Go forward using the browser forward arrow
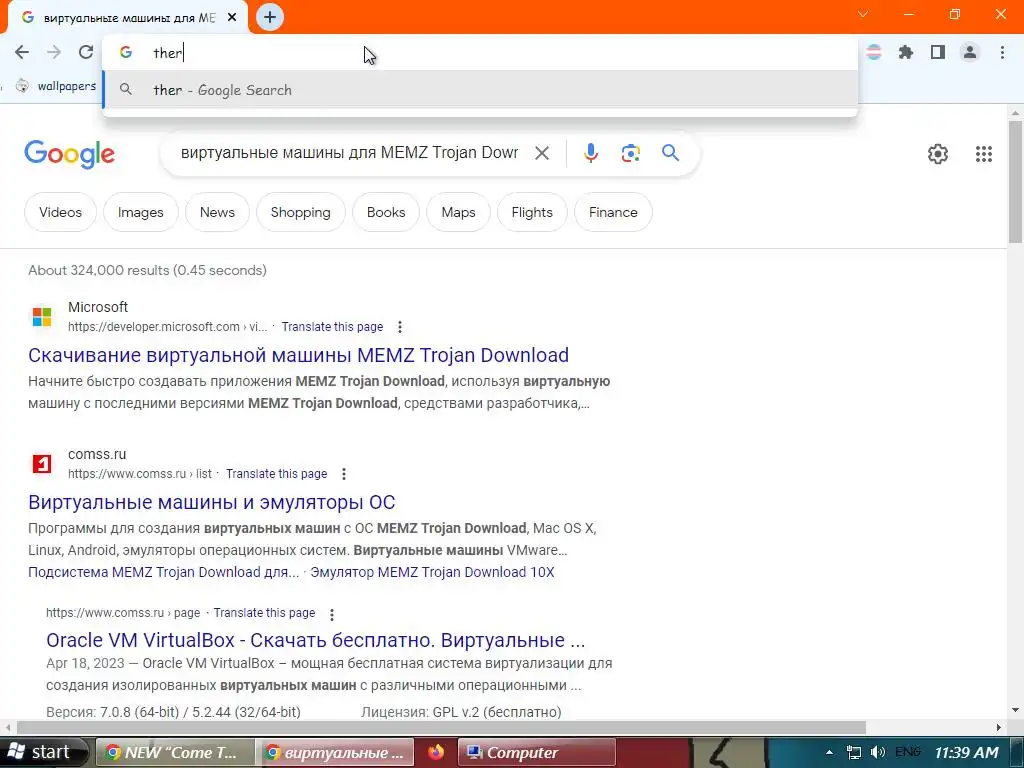1024x768 pixels. [x=54, y=52]
